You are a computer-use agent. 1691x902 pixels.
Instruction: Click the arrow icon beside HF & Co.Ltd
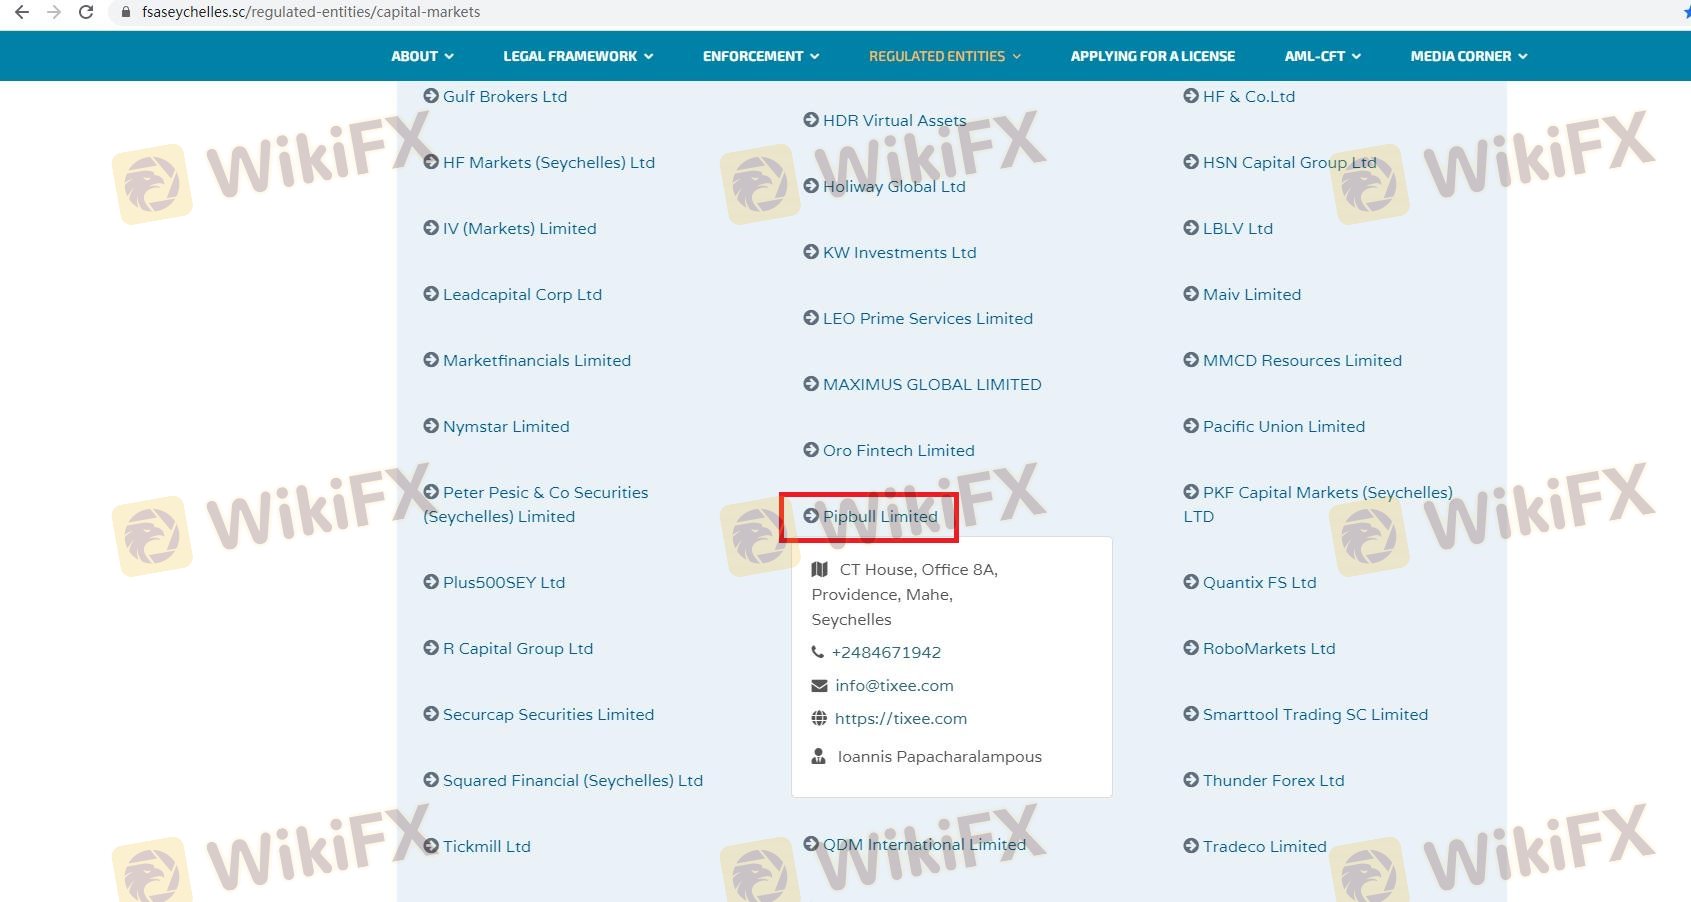click(x=1191, y=96)
